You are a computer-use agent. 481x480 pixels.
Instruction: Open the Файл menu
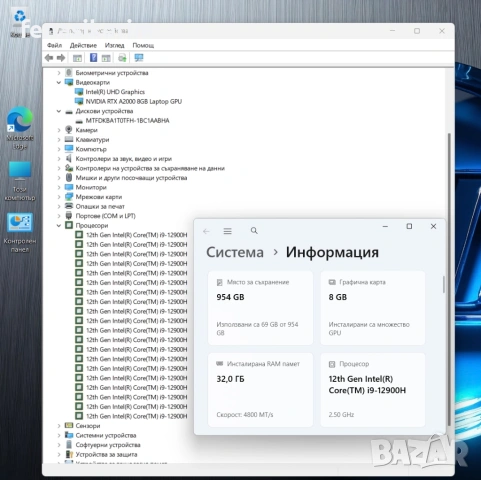tap(54, 45)
